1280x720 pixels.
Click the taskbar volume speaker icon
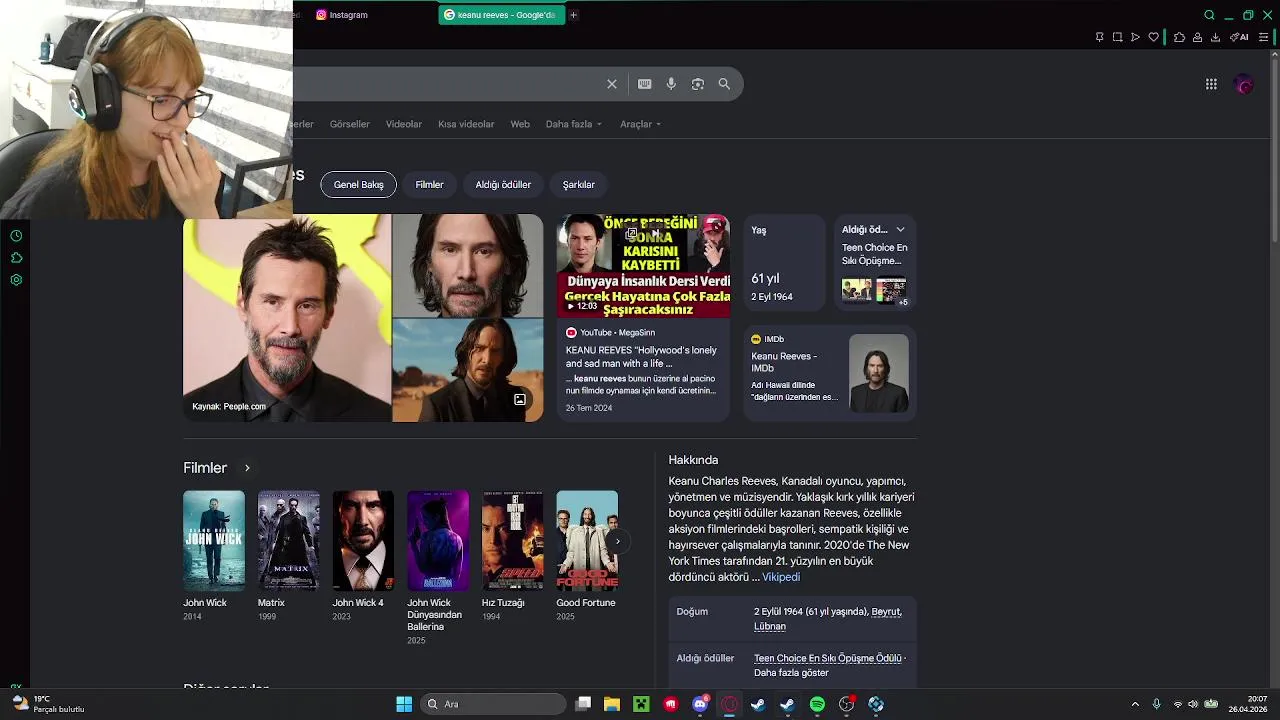[x=1193, y=704]
